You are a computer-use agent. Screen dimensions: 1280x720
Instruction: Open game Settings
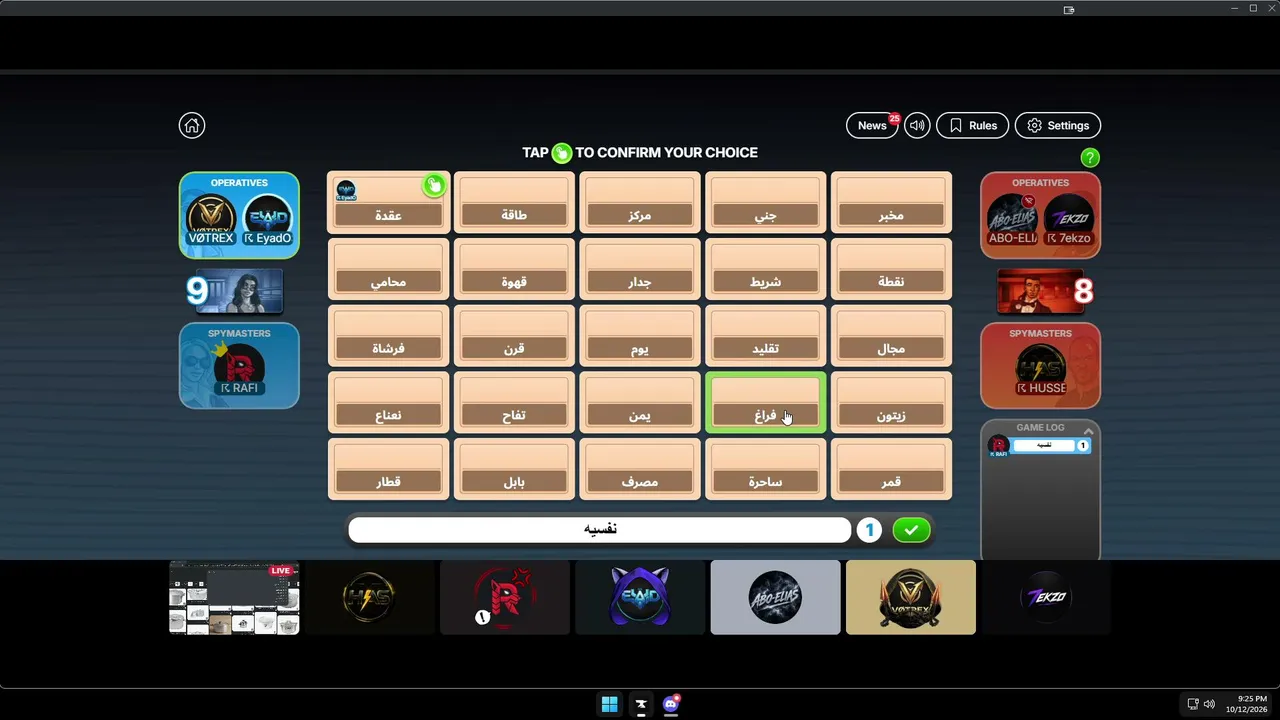pos(1058,125)
